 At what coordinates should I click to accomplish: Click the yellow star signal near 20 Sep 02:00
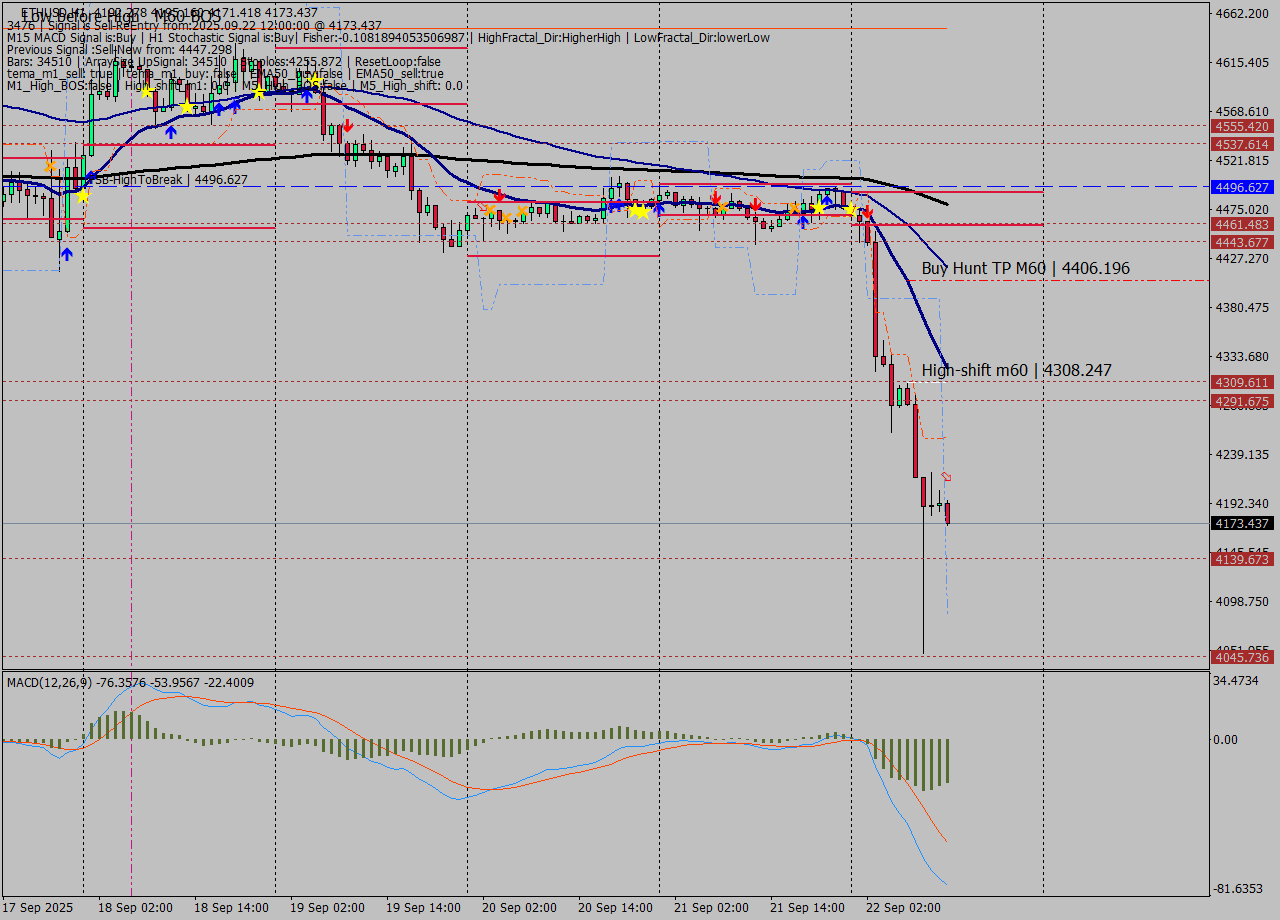(637, 211)
